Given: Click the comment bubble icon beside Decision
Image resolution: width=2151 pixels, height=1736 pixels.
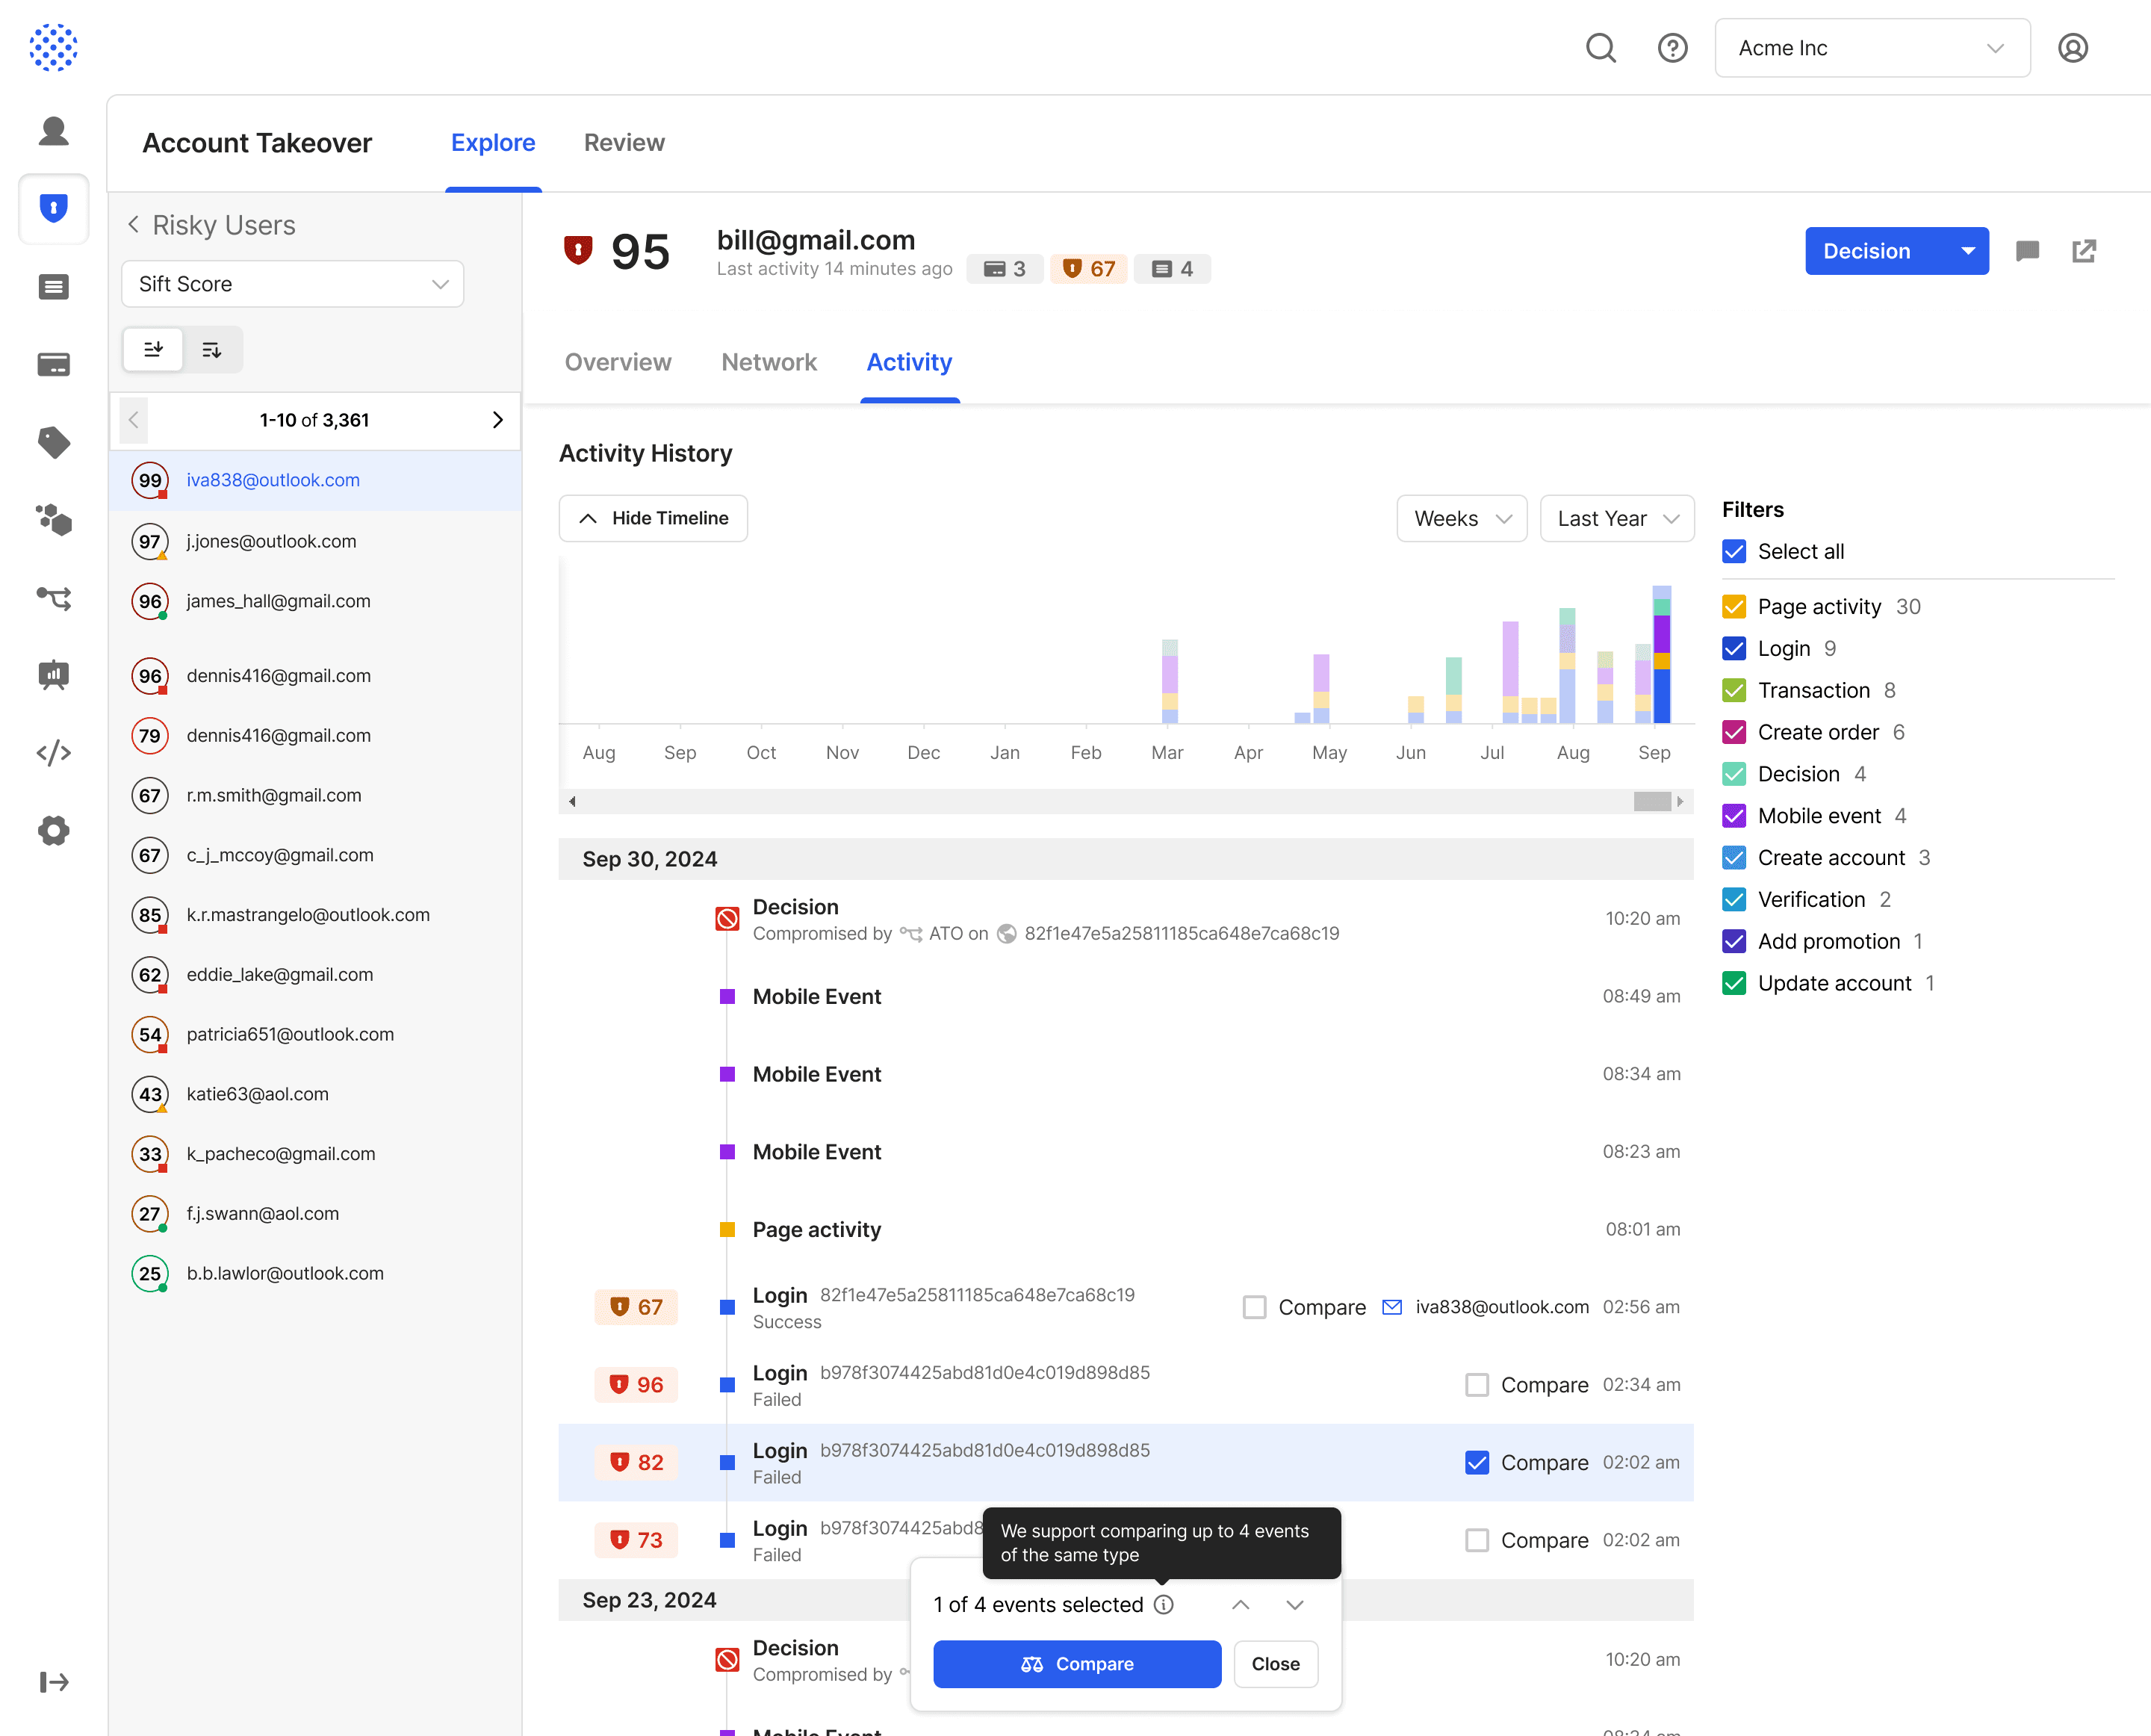Looking at the screenshot, I should pos(2027,251).
